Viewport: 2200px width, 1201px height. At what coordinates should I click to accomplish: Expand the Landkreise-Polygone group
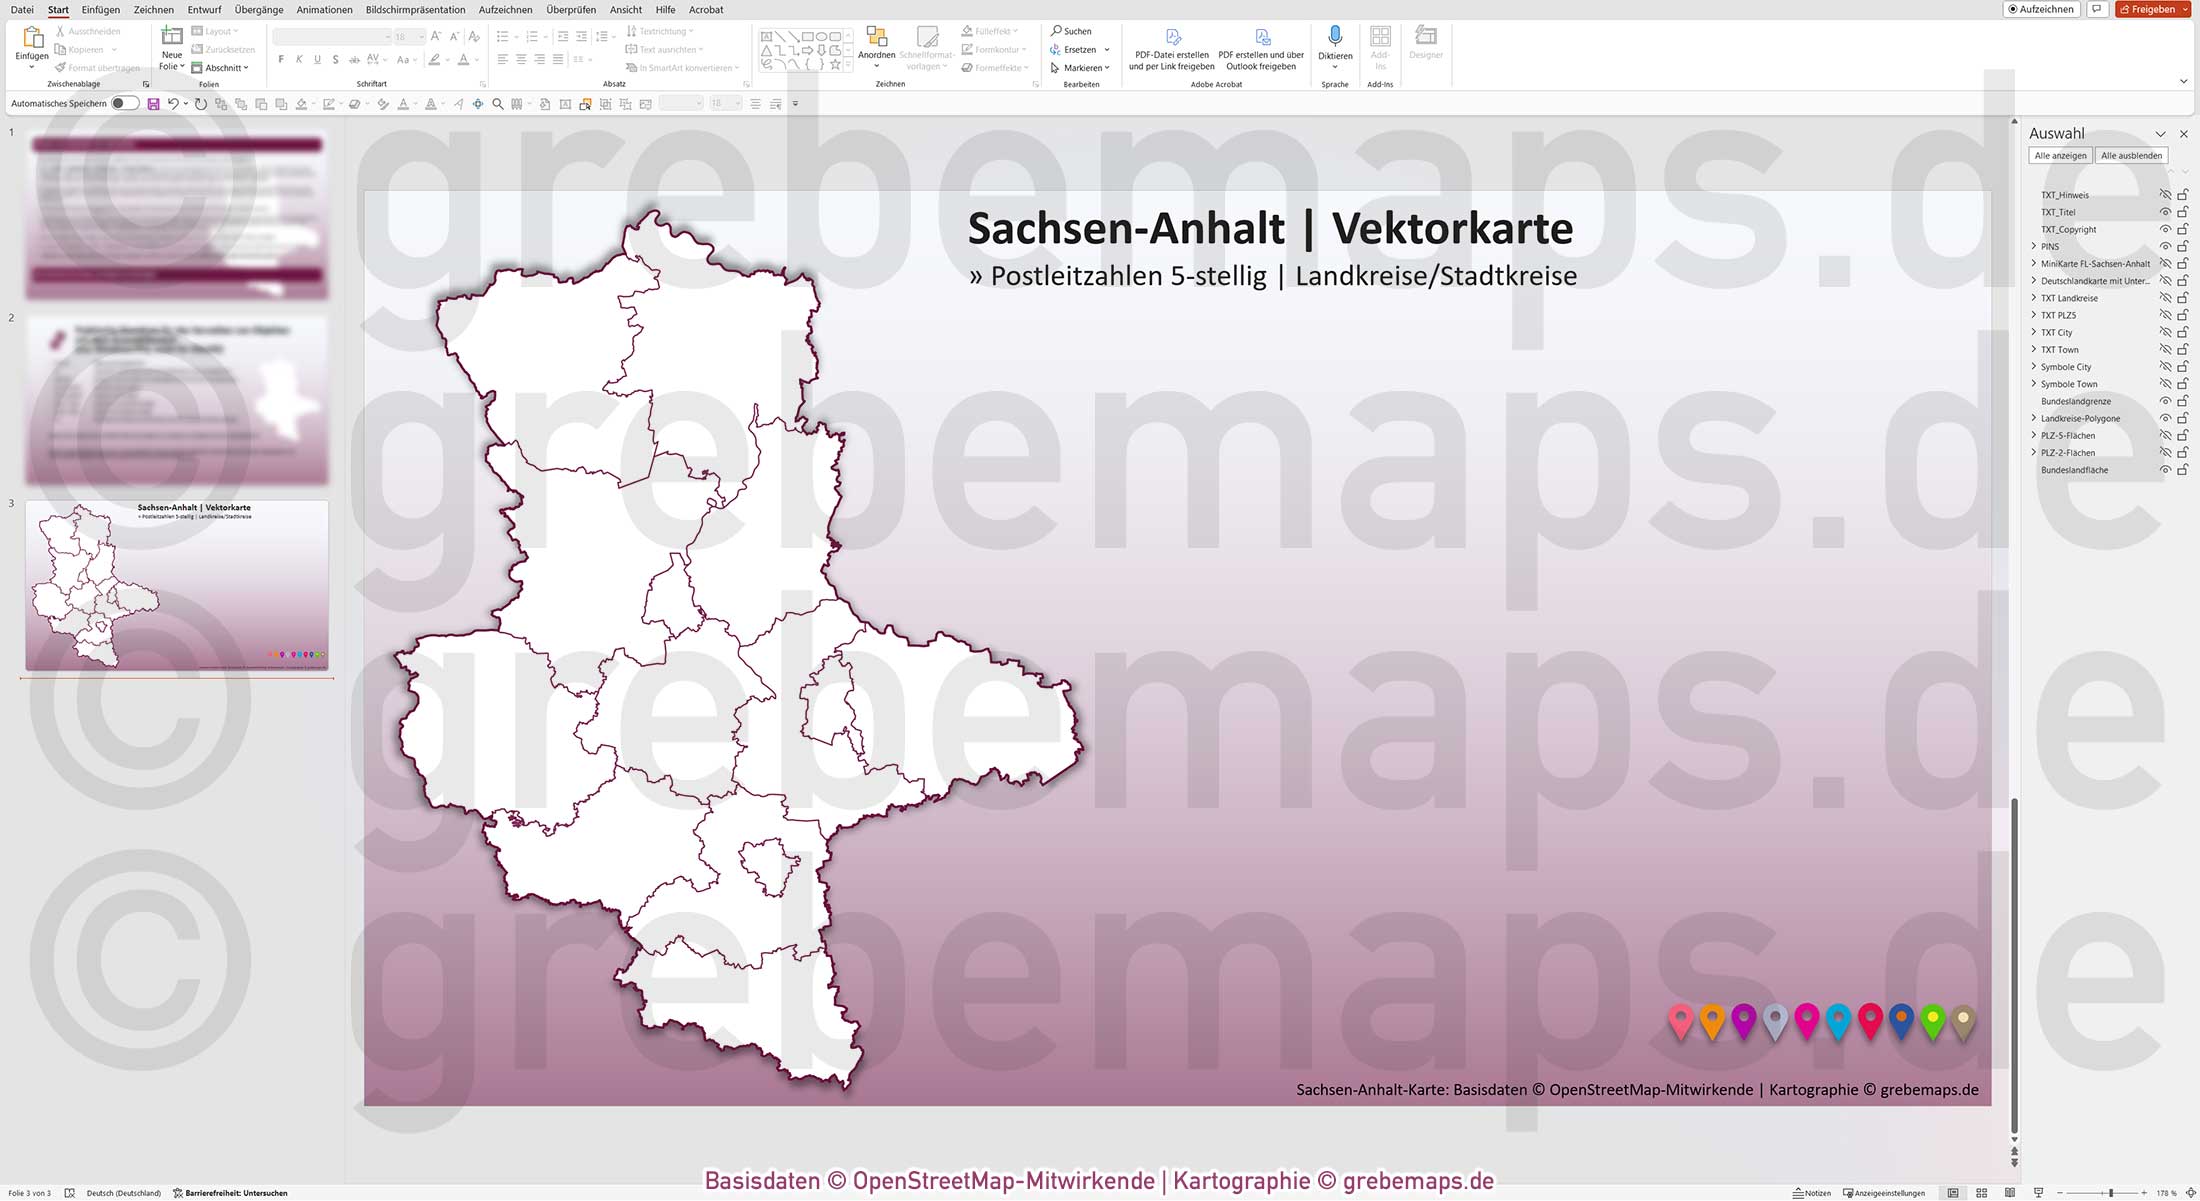(x=2033, y=418)
